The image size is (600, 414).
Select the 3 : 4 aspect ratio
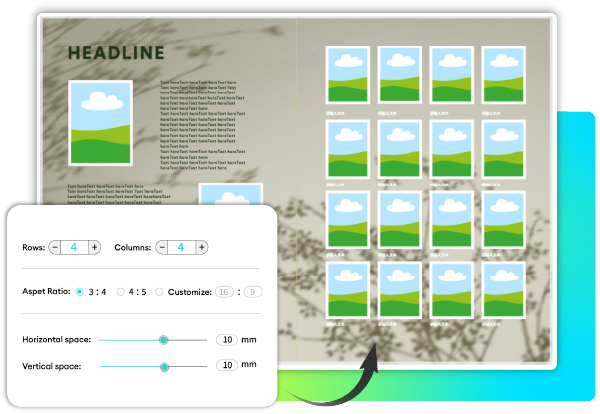[x=80, y=292]
